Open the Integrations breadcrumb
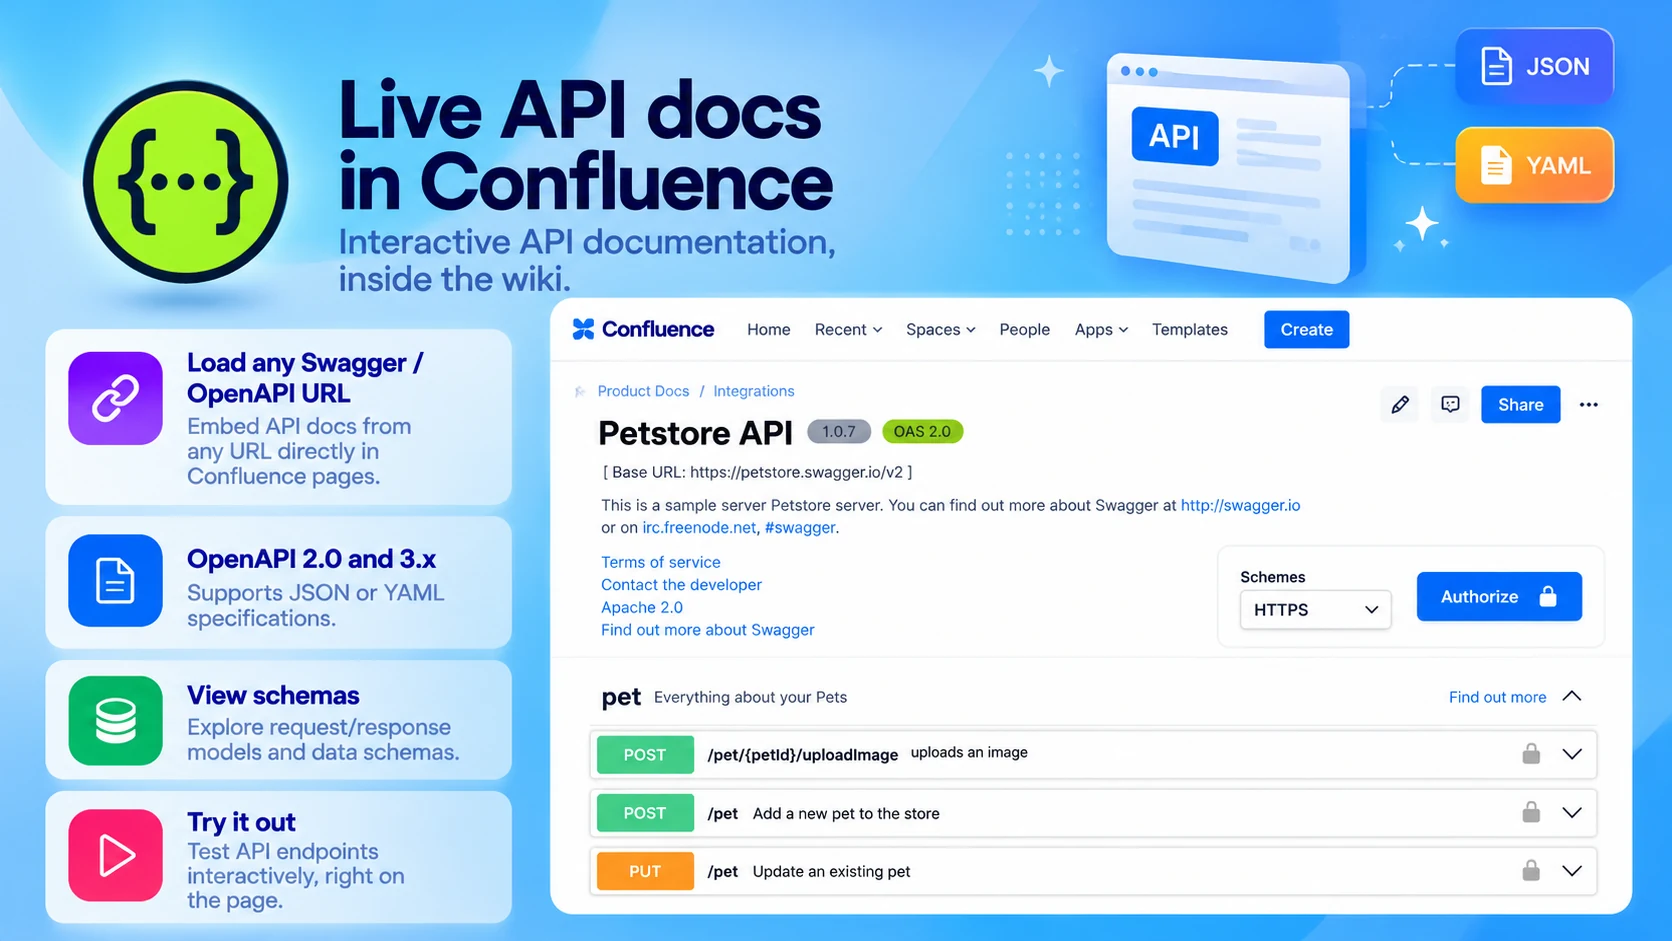1672x941 pixels. pos(753,391)
